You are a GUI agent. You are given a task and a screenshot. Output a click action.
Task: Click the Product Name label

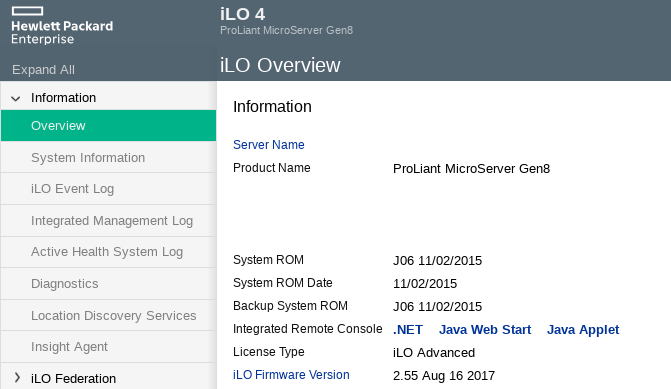(x=272, y=168)
